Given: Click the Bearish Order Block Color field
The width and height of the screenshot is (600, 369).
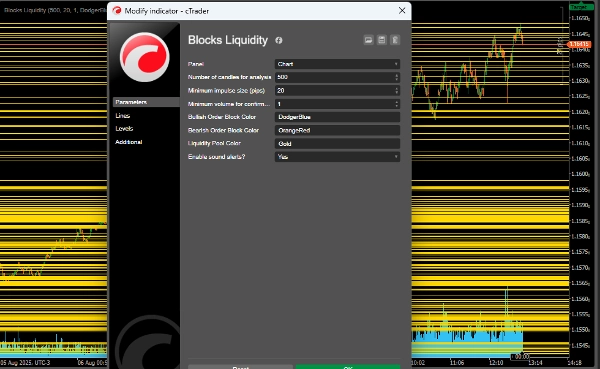Looking at the screenshot, I should (338, 131).
